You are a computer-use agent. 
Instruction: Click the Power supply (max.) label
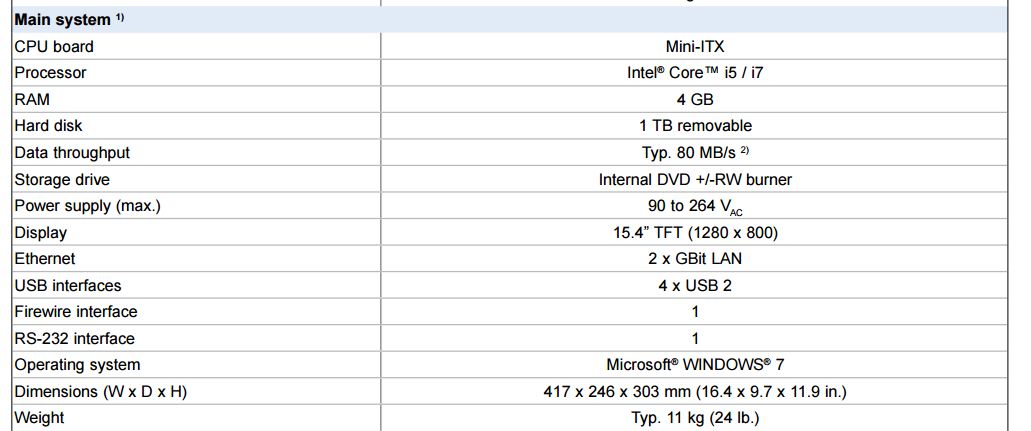[87, 206]
